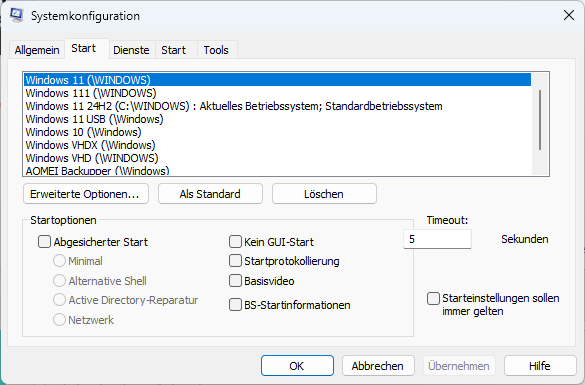Check the Basisvideo option

(235, 281)
